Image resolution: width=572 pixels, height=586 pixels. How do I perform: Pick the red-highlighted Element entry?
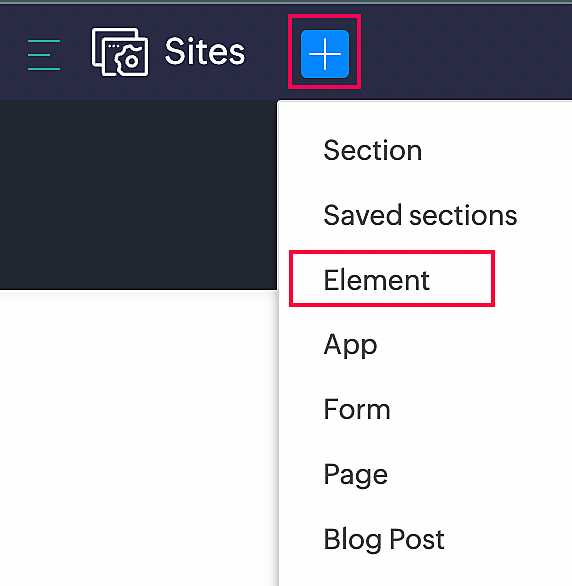point(392,280)
